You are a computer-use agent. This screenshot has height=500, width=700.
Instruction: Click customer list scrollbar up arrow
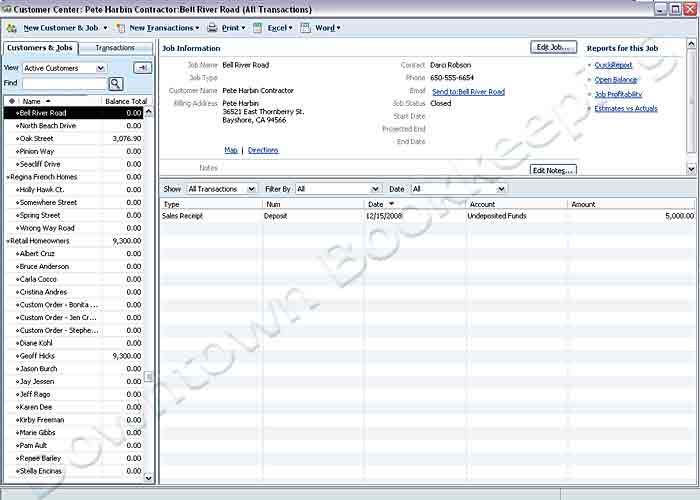pos(149,112)
